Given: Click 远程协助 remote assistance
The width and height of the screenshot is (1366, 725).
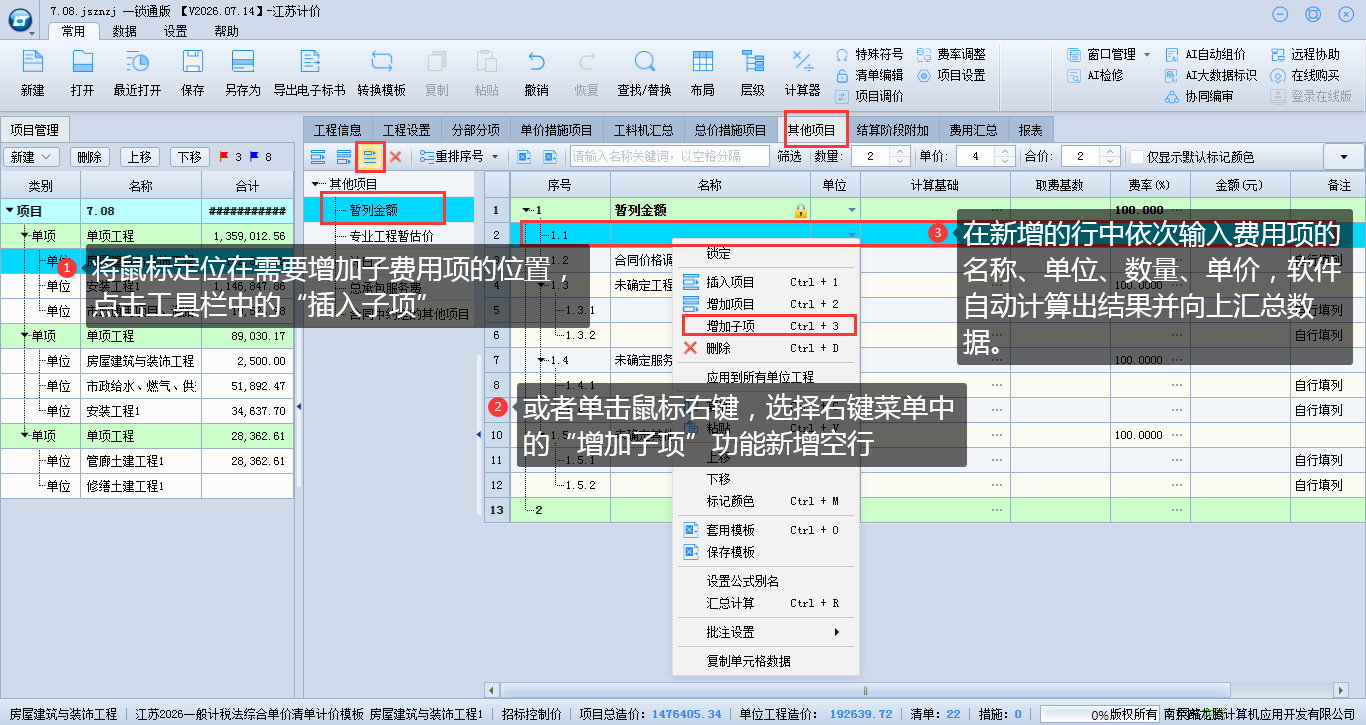Looking at the screenshot, I should click(x=1305, y=54).
